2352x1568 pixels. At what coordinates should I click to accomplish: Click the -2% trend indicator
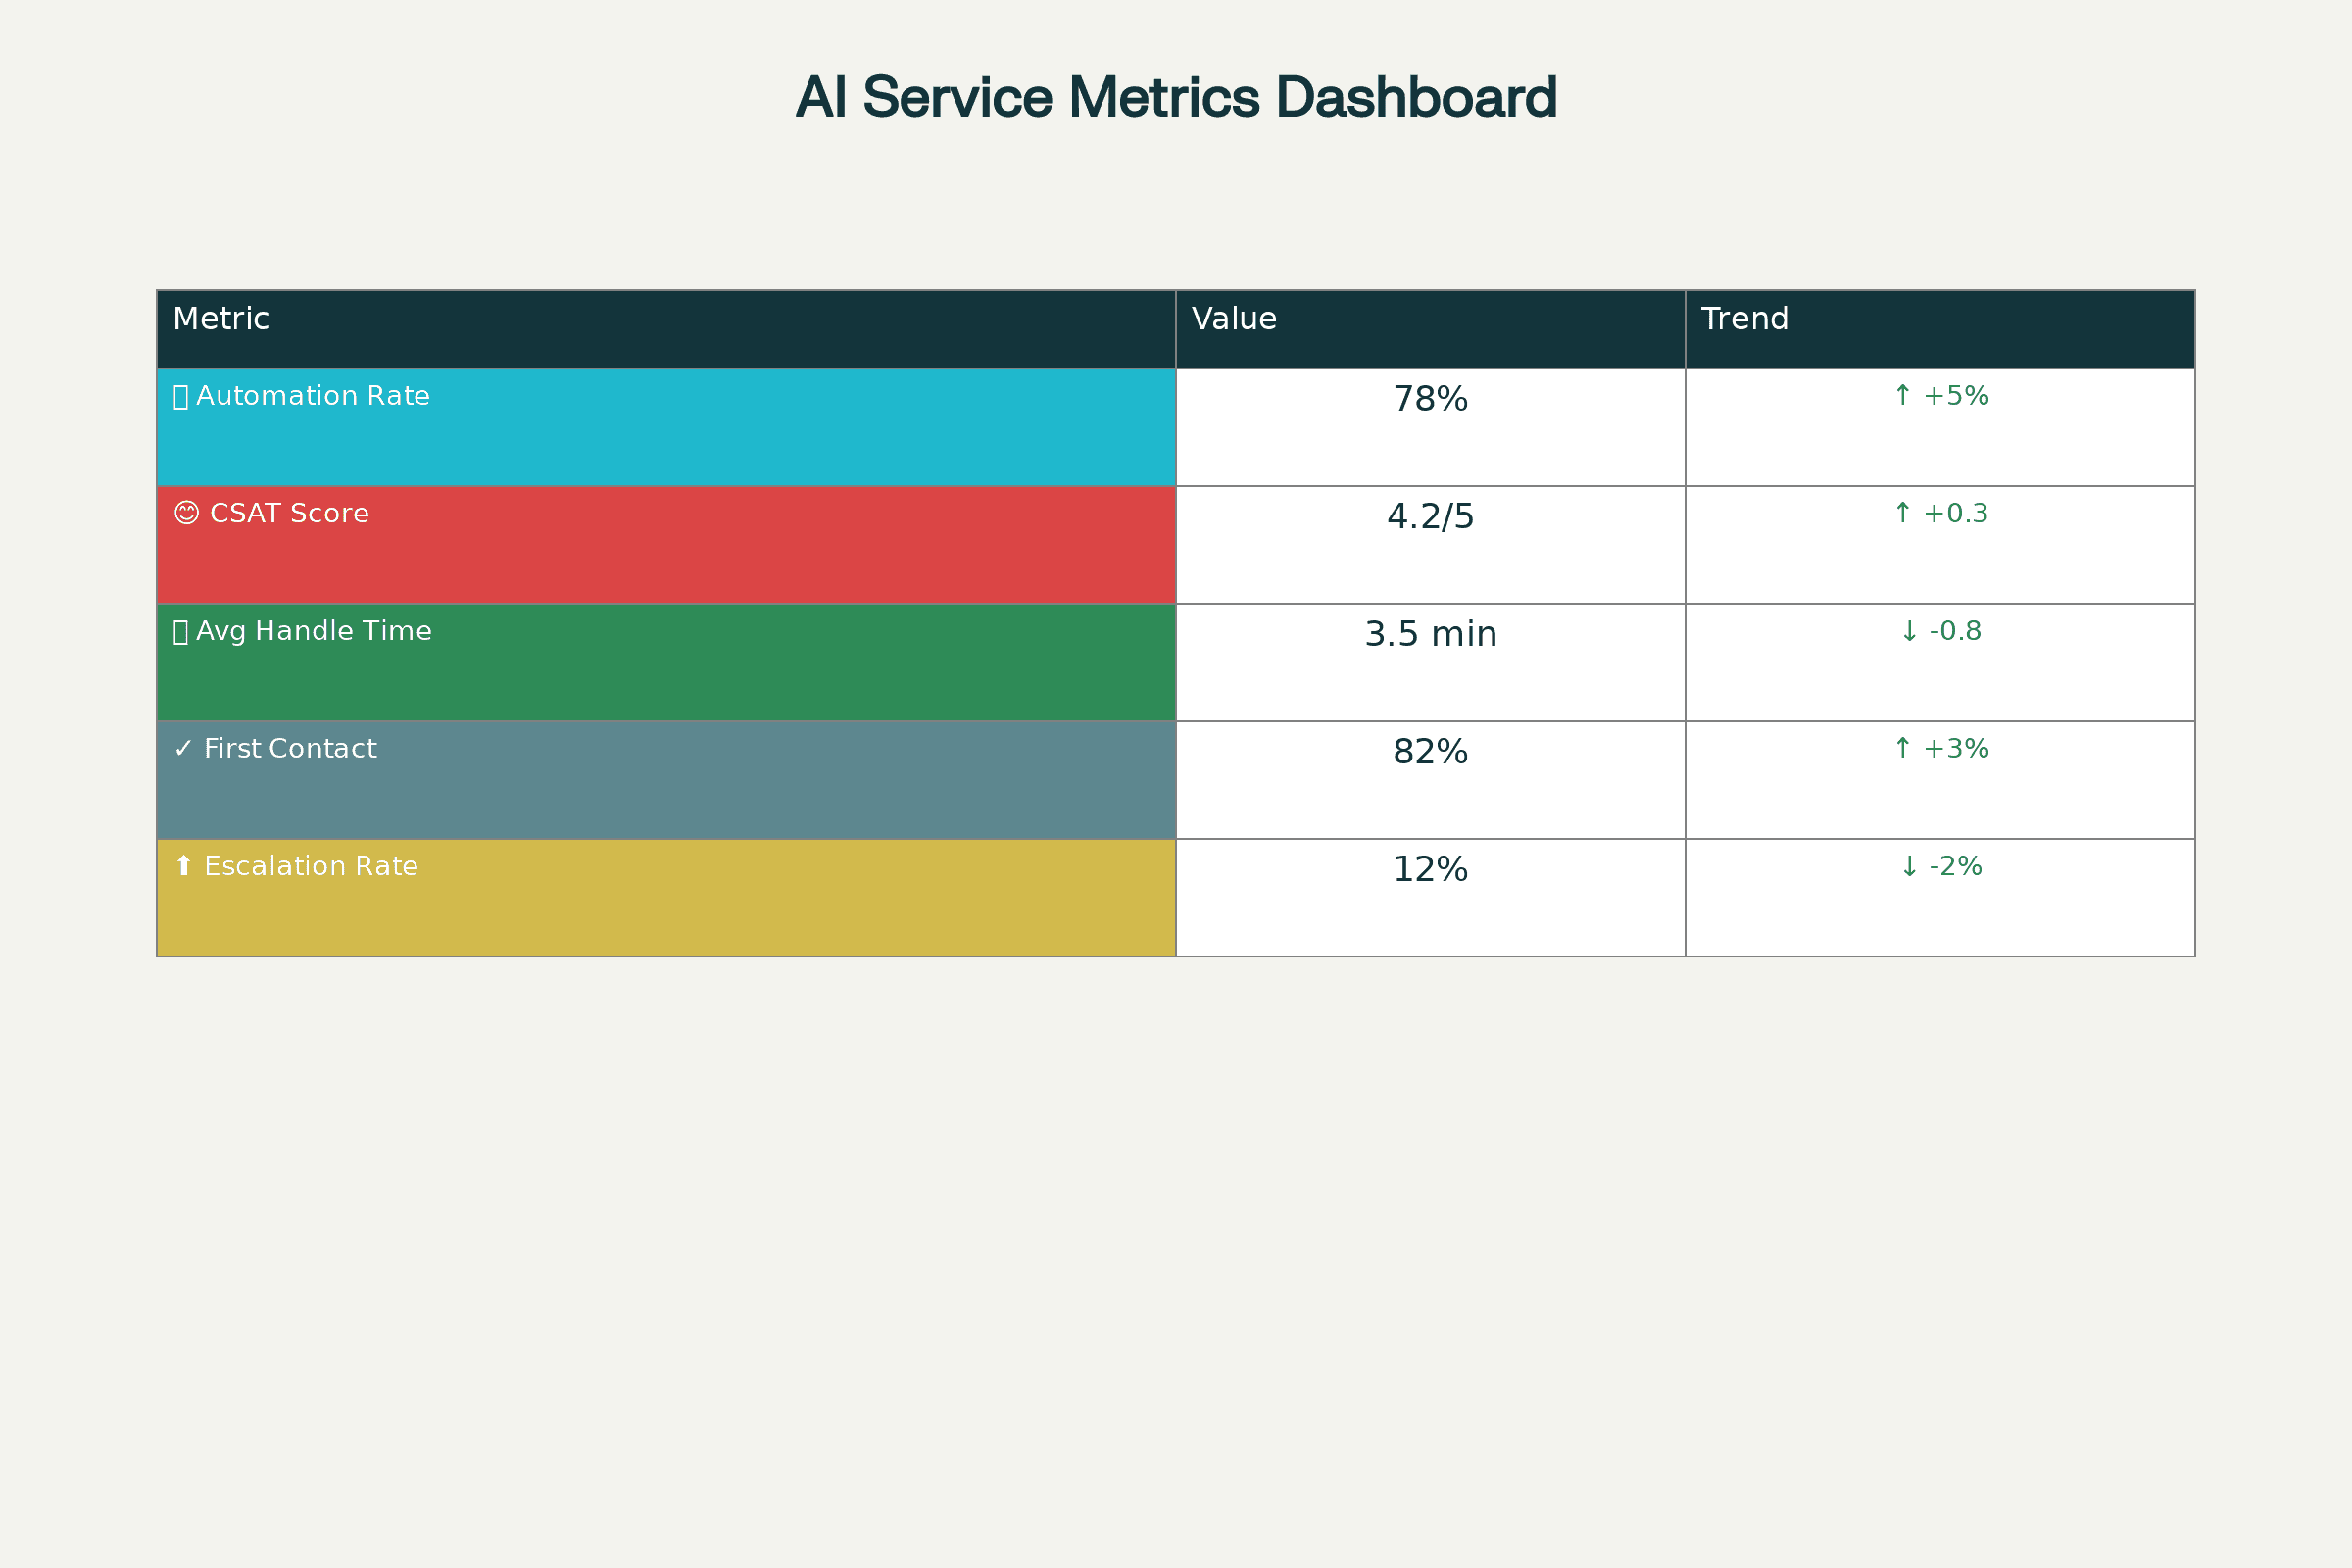point(1941,866)
